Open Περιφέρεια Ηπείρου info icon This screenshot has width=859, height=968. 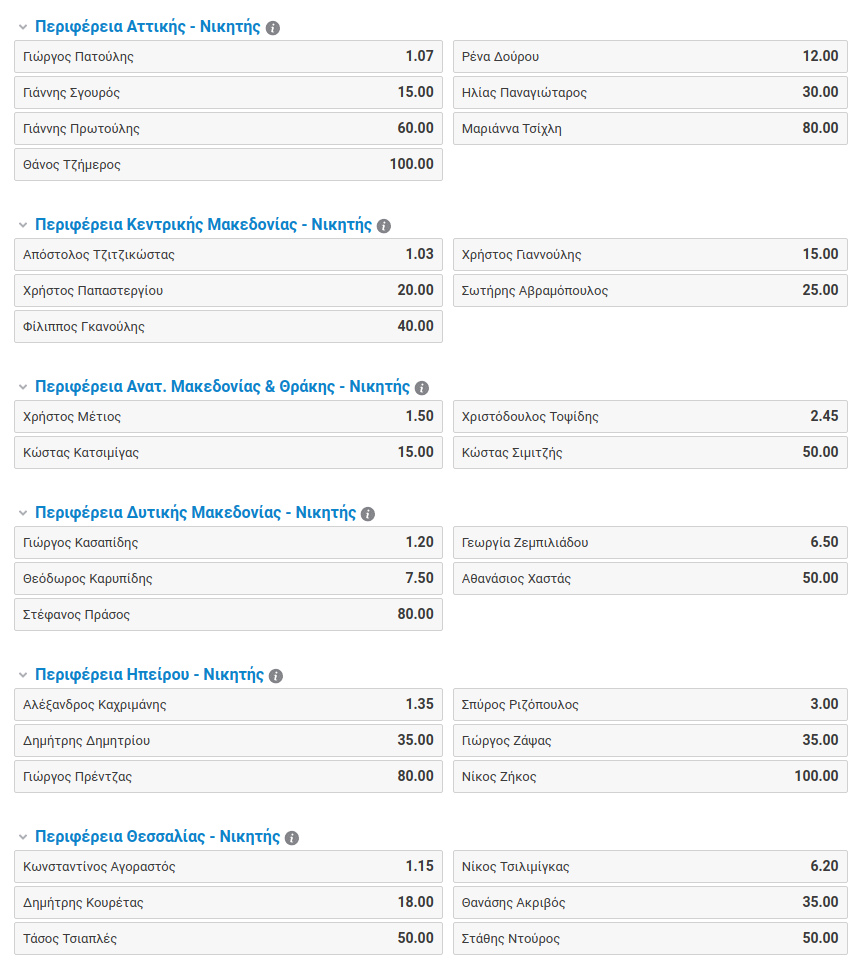point(276,676)
